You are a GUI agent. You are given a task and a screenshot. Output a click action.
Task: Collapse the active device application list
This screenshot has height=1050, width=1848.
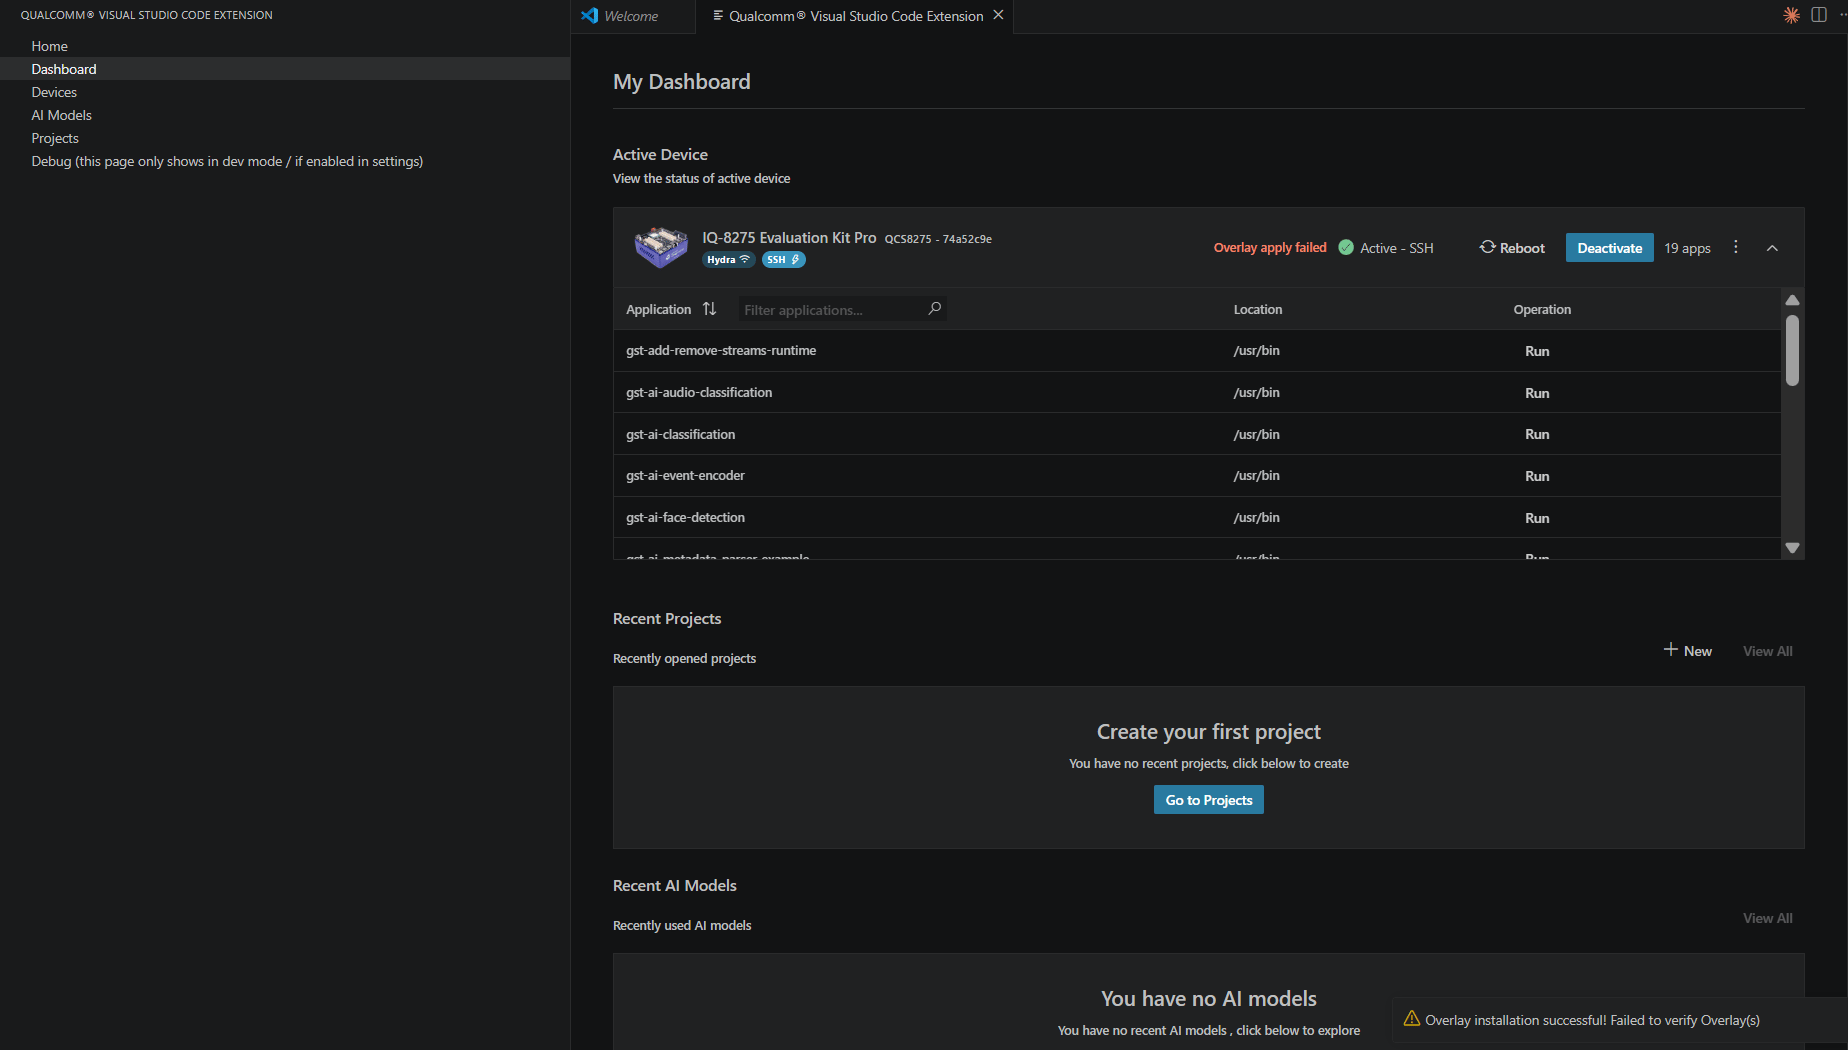1772,248
